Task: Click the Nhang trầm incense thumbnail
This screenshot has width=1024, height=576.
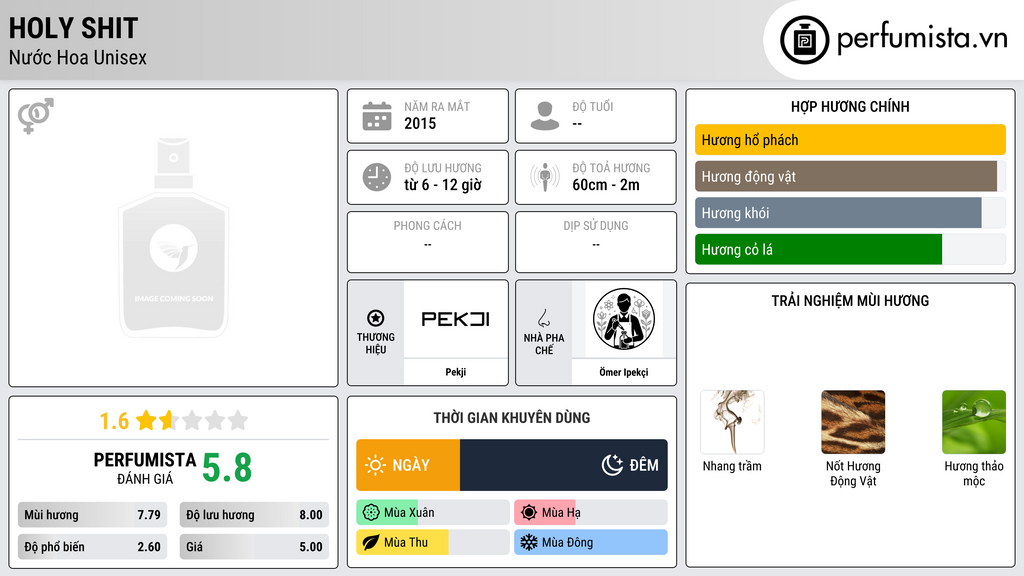Action: [x=732, y=422]
